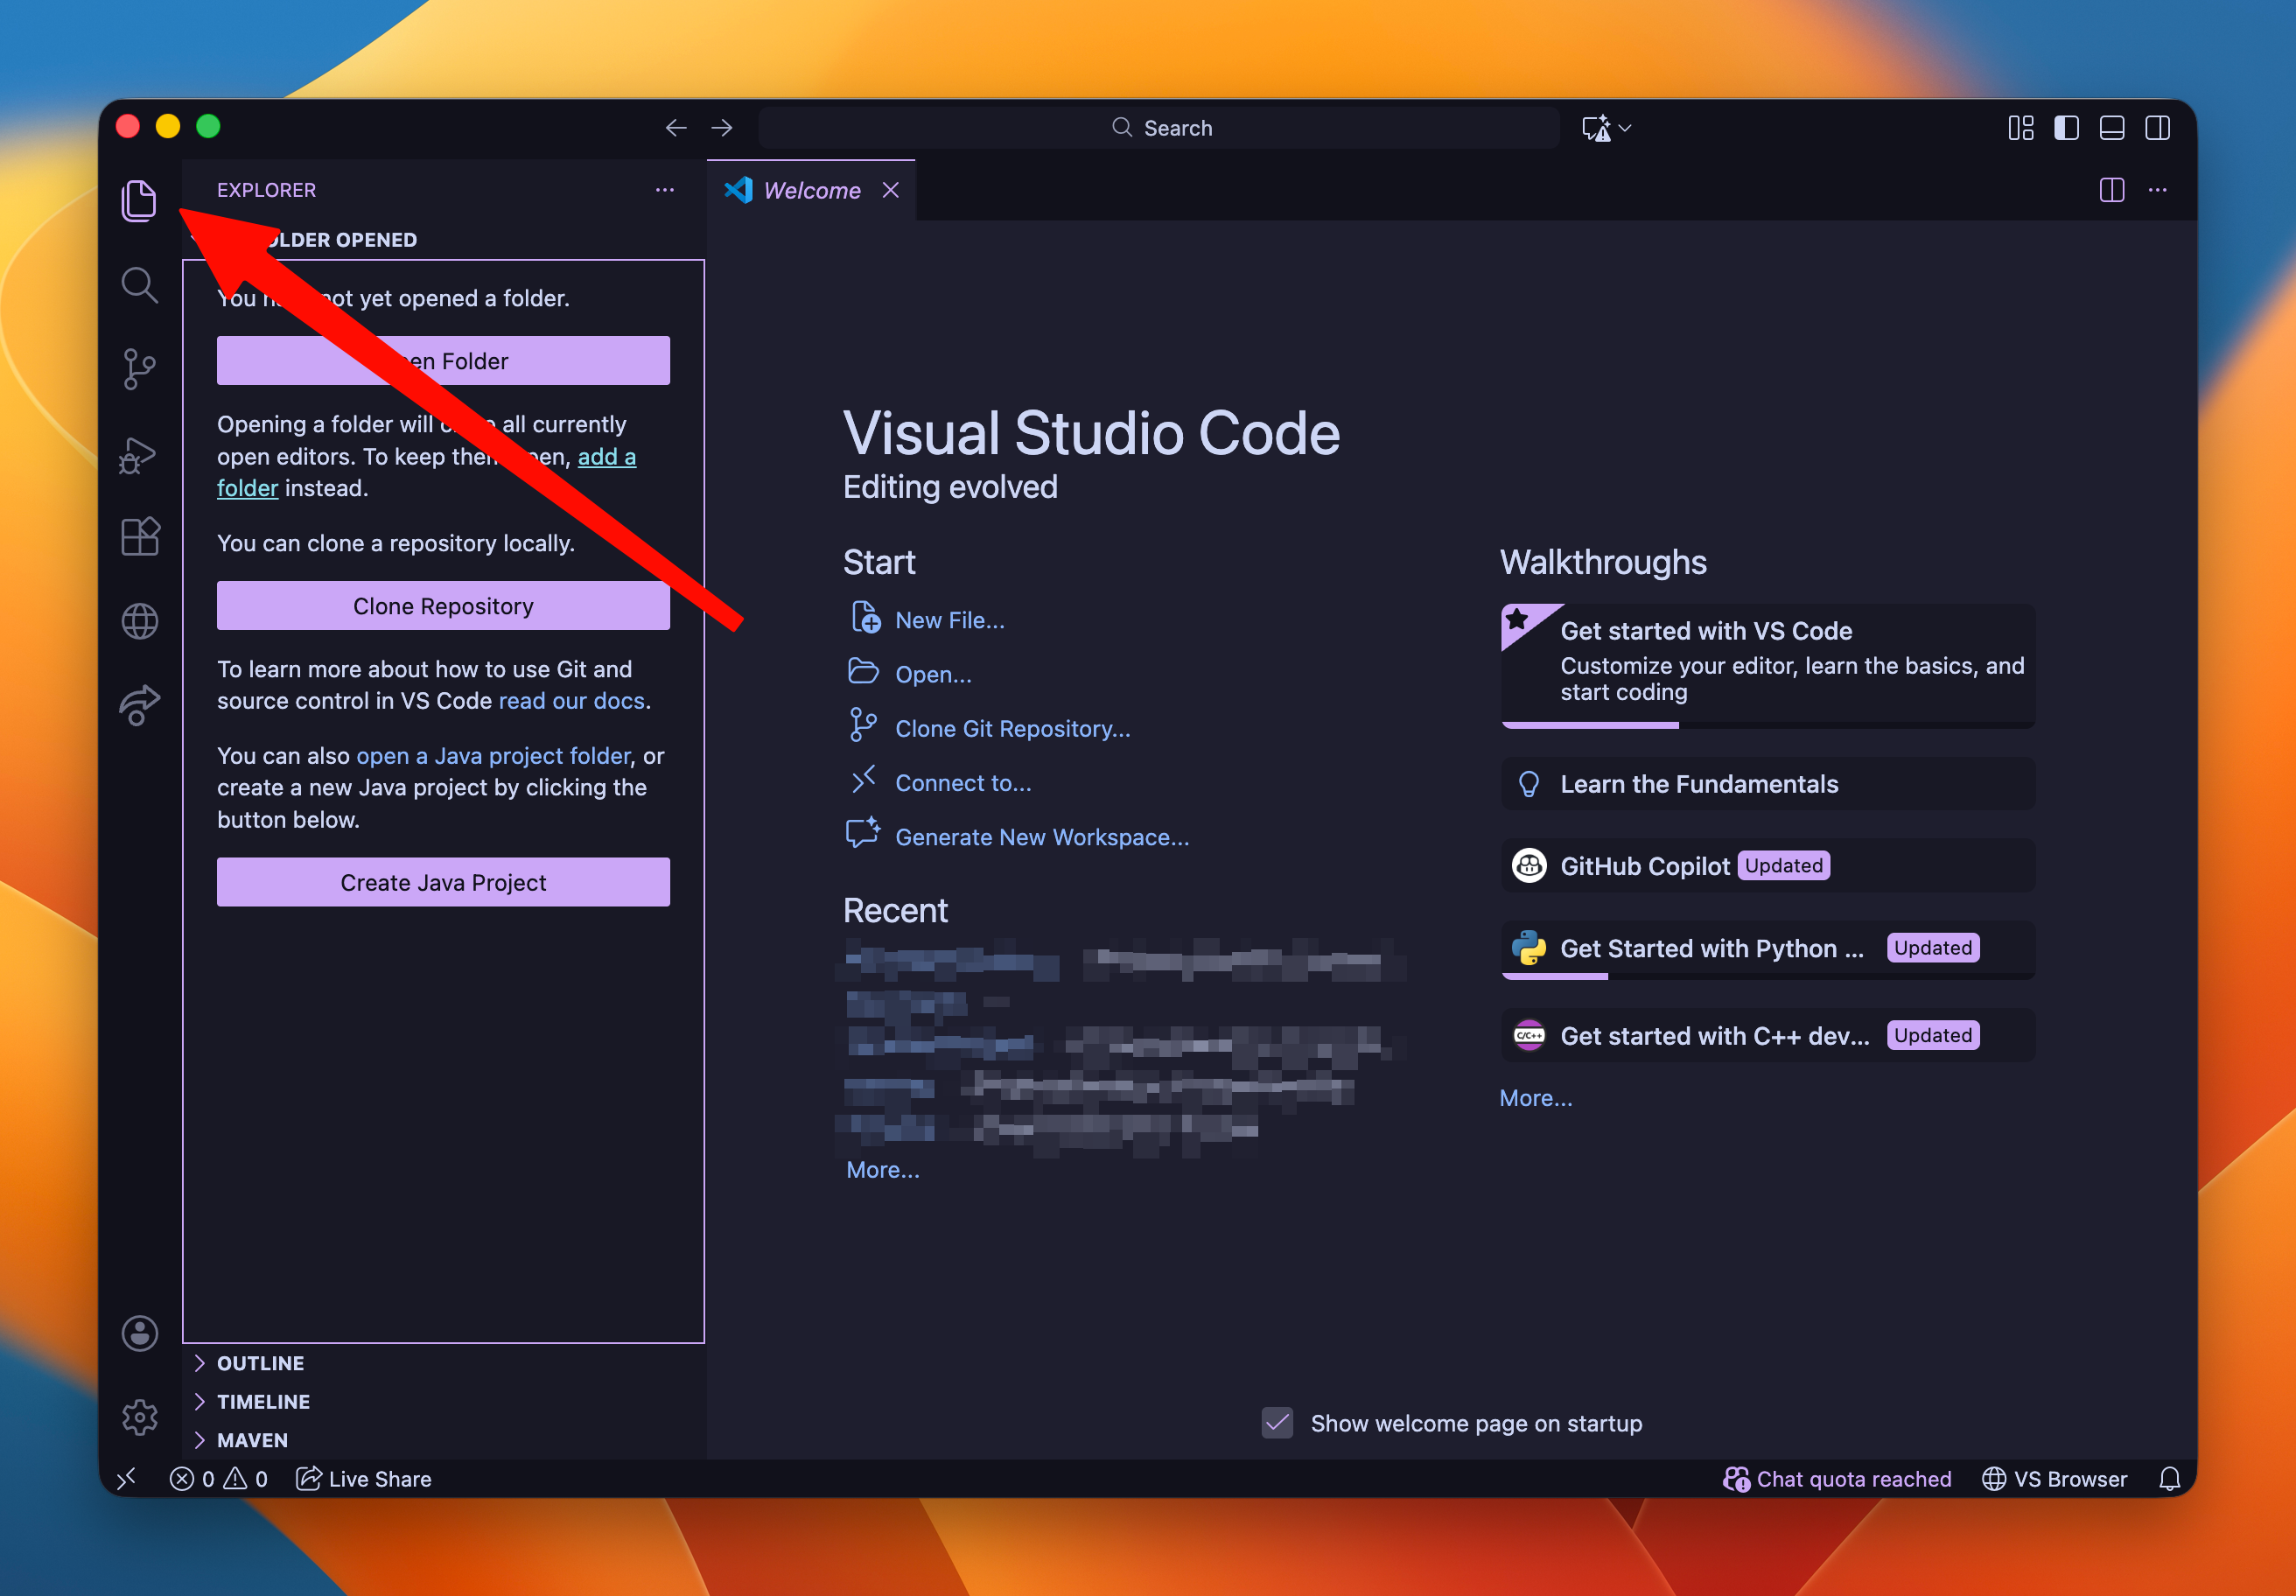2296x1596 pixels.
Task: Open the Source Control view icon
Action: coord(139,369)
